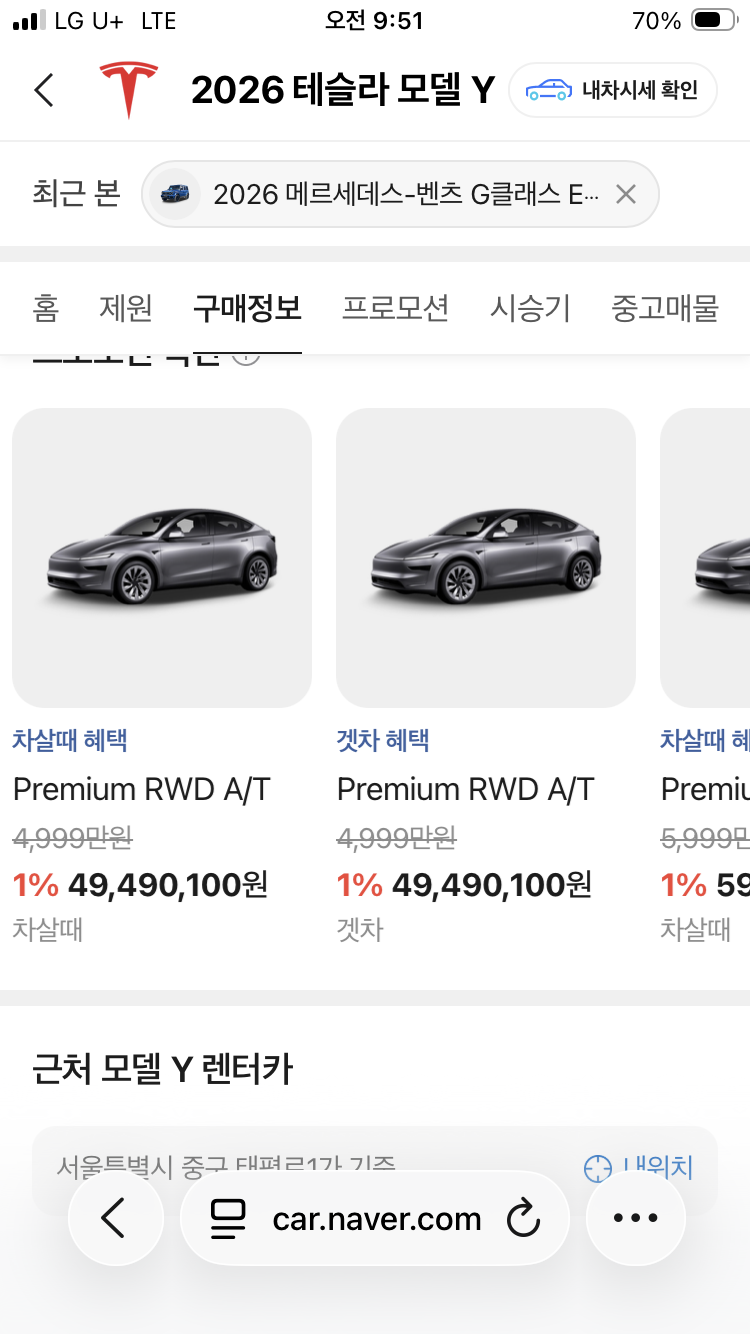Open 내차시세 확인 car price check
The width and height of the screenshot is (750, 1334).
pos(613,90)
